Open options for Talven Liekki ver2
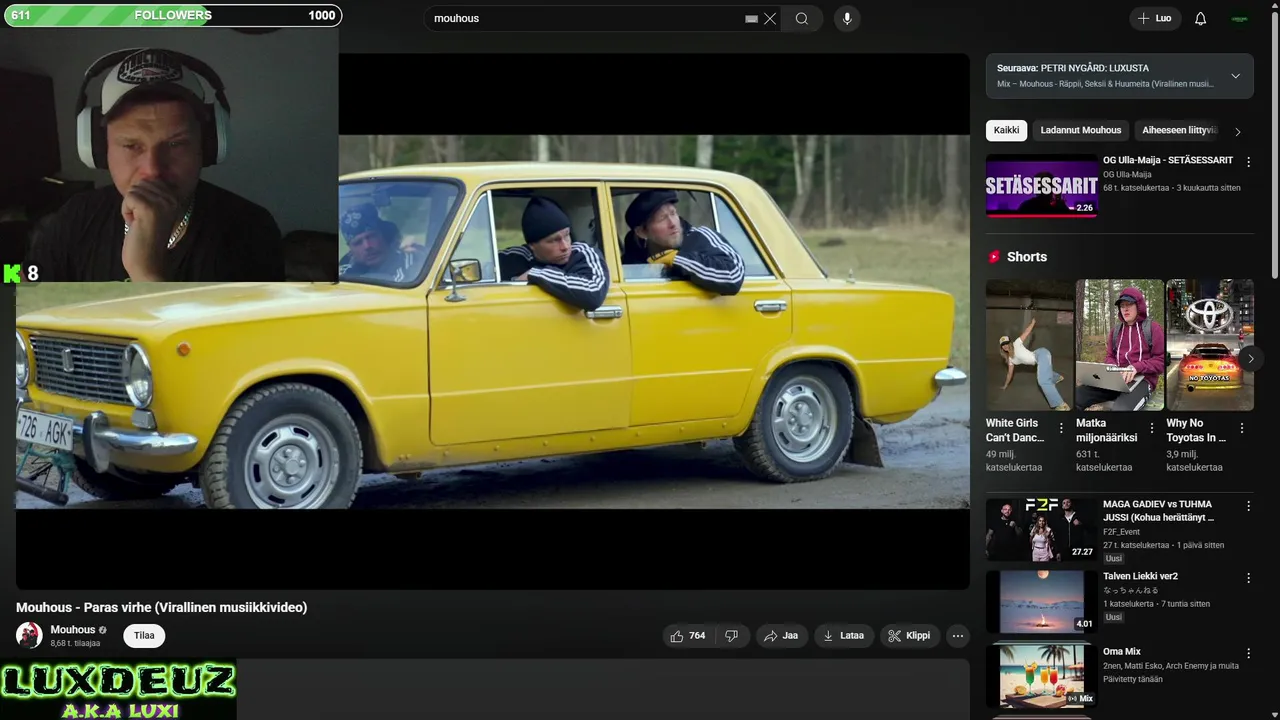Screen dimensions: 1280x720 [x=1248, y=578]
